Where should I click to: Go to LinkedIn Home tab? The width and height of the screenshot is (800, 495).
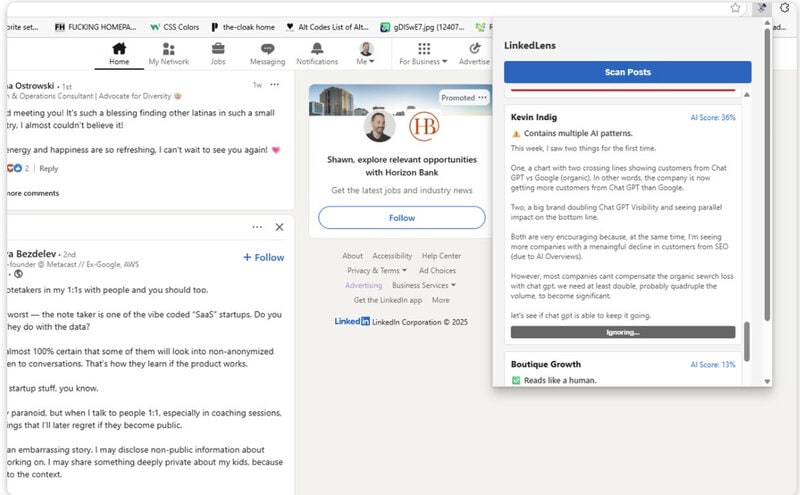click(119, 54)
